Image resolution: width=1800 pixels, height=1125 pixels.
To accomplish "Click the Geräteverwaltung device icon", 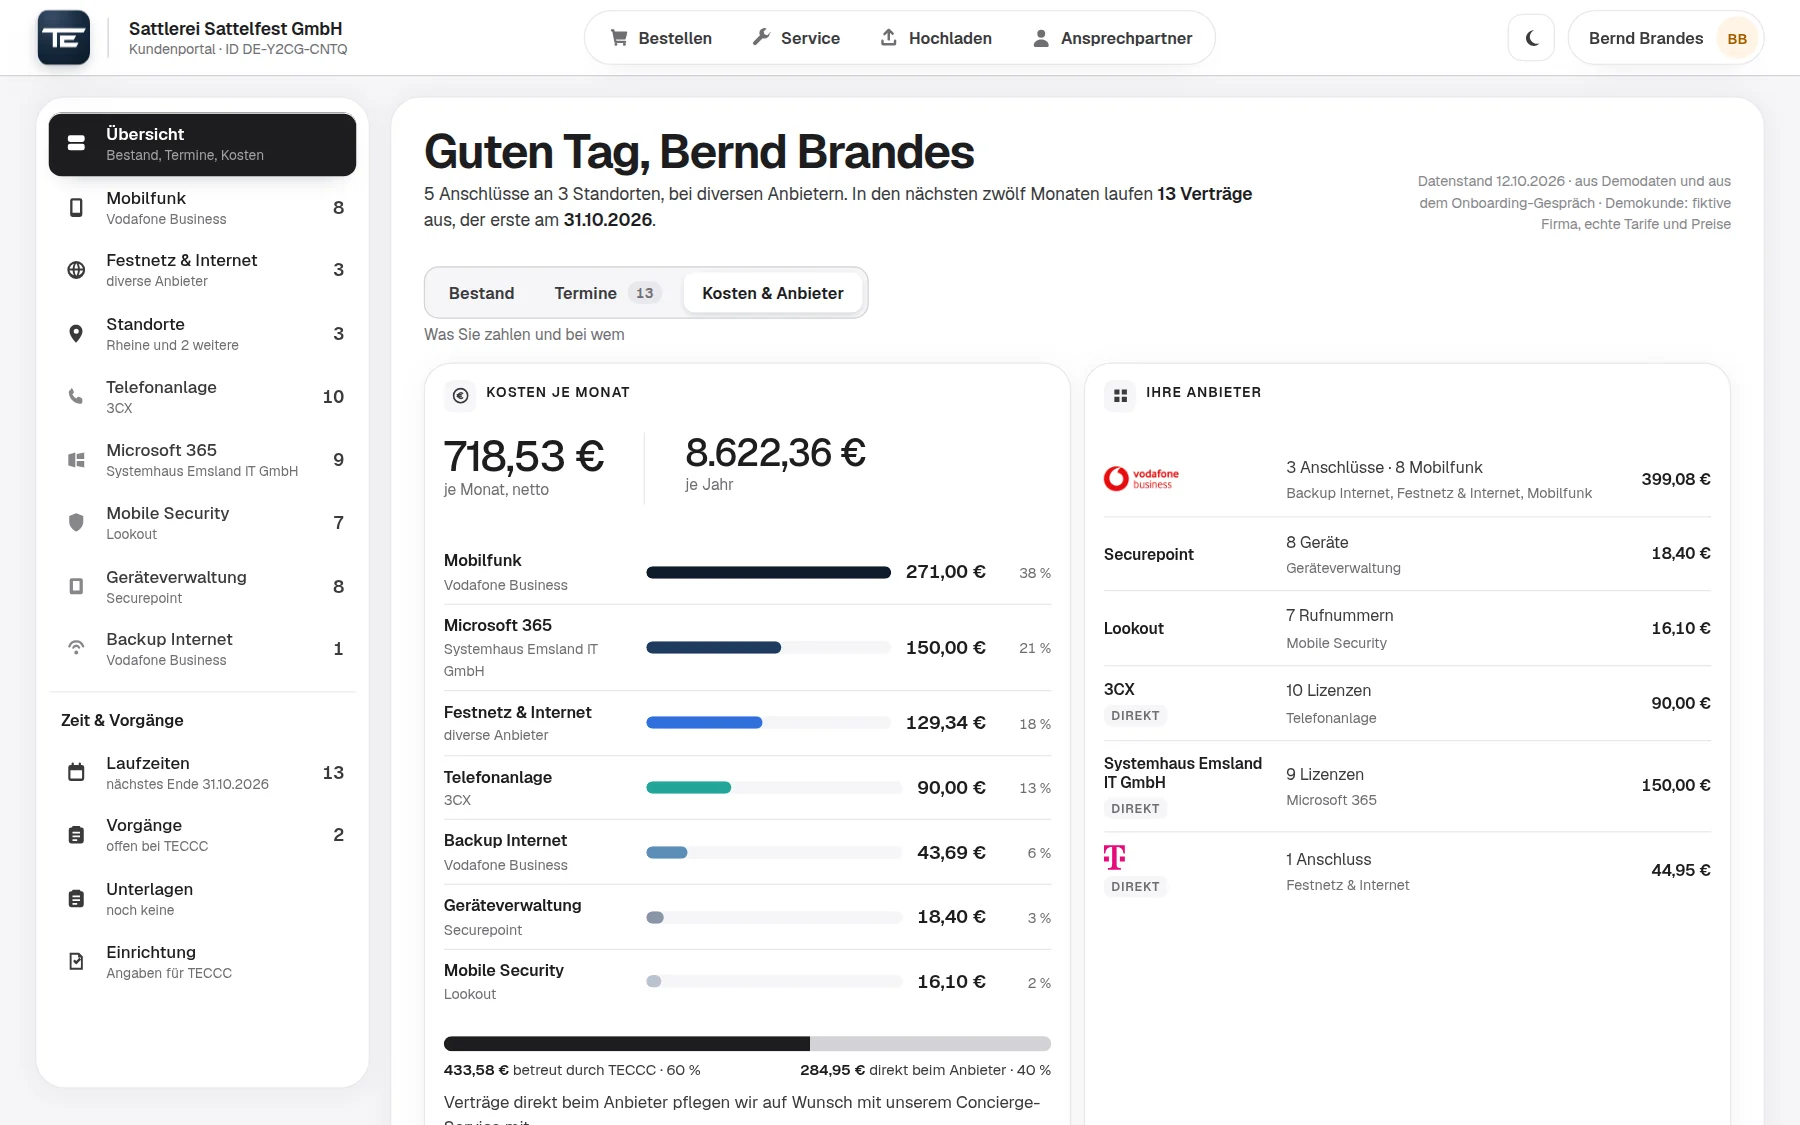I will coord(76,586).
